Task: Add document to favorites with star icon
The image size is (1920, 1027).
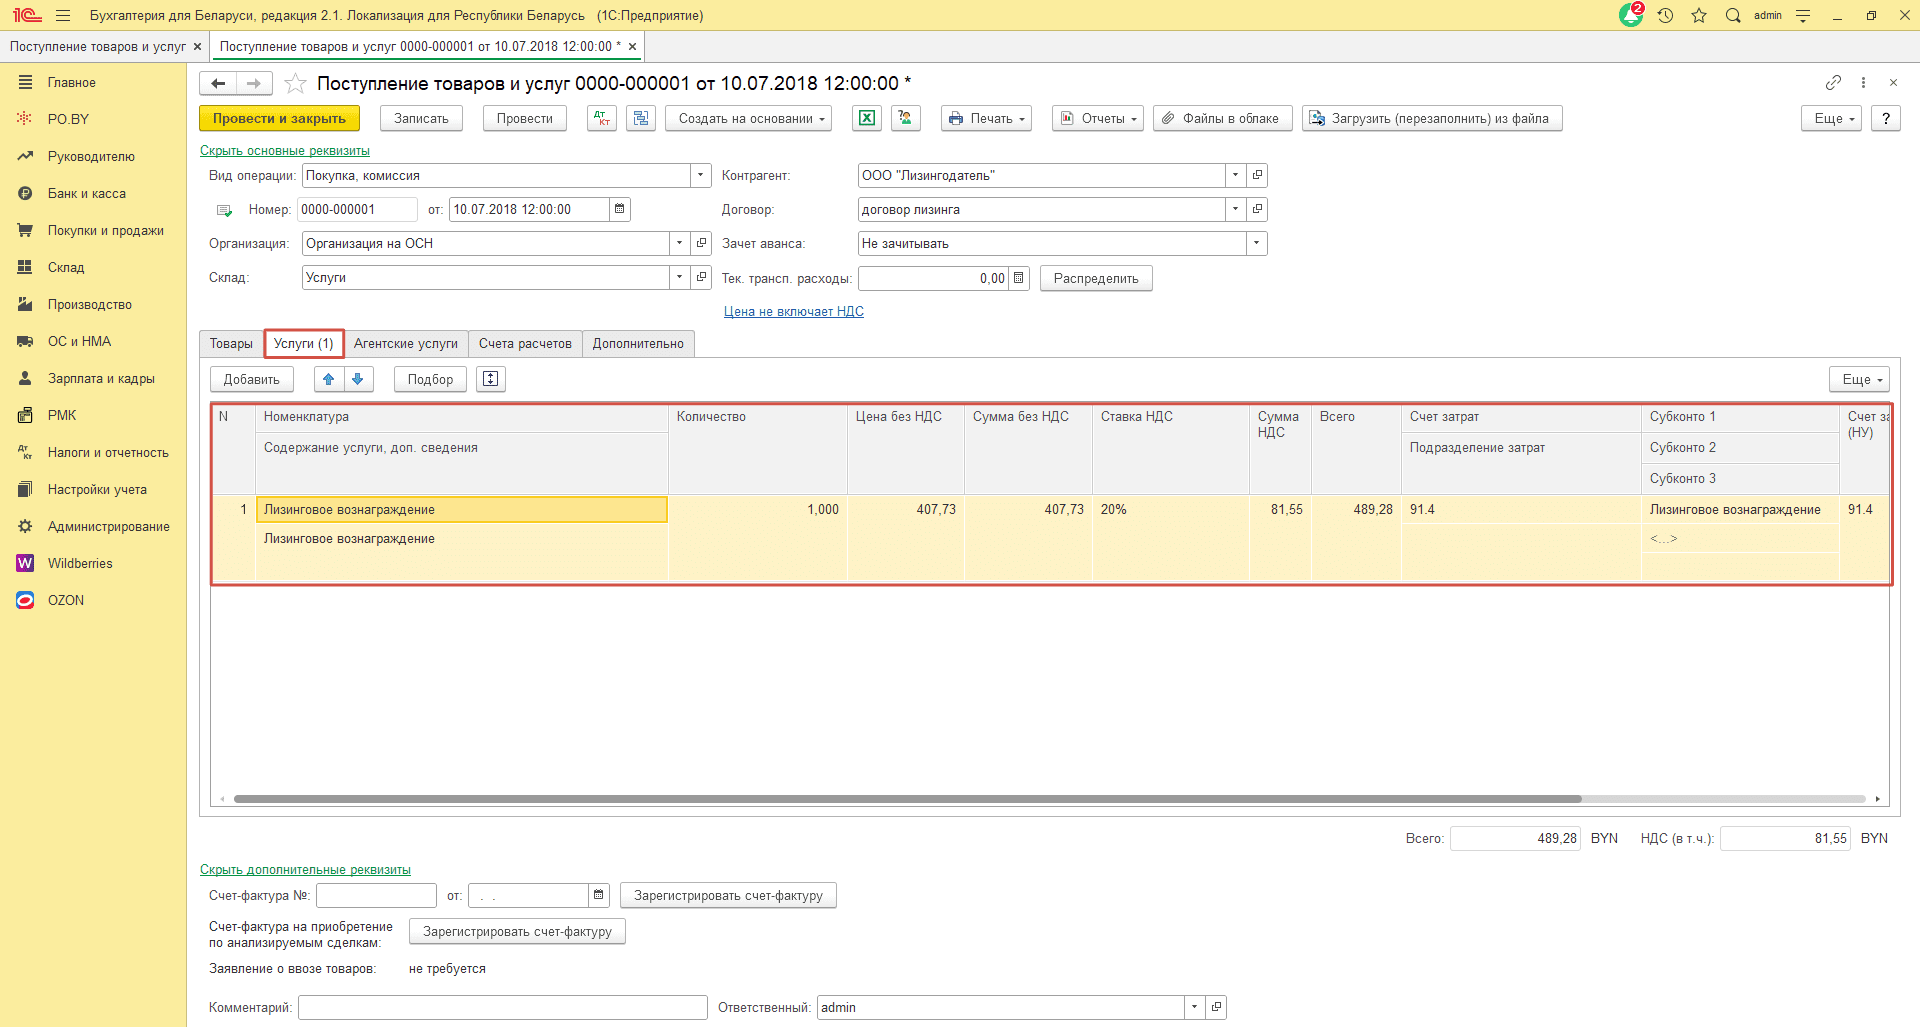Action: point(295,83)
